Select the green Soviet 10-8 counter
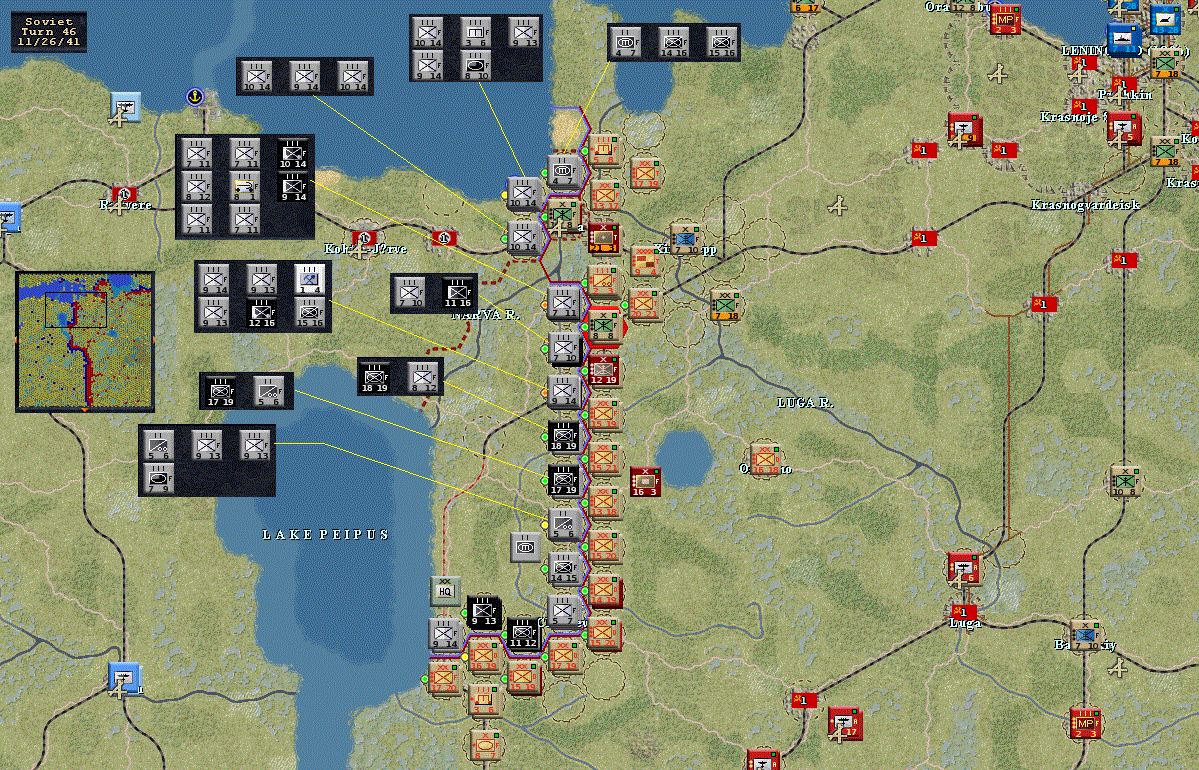 pos(1125,481)
